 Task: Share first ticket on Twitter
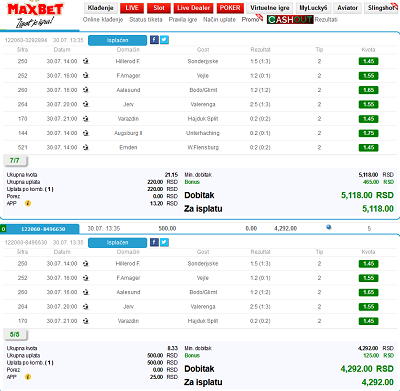tap(164, 40)
